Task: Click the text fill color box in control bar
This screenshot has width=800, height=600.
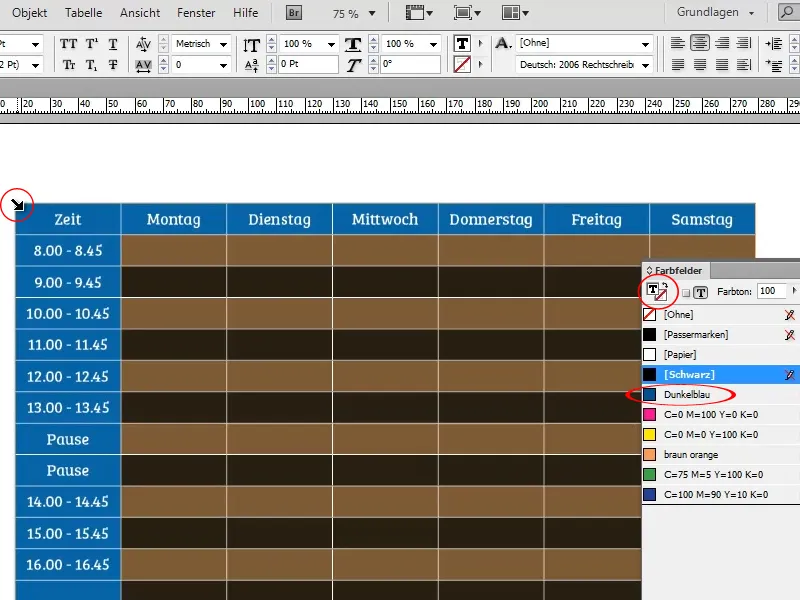Action: click(462, 44)
